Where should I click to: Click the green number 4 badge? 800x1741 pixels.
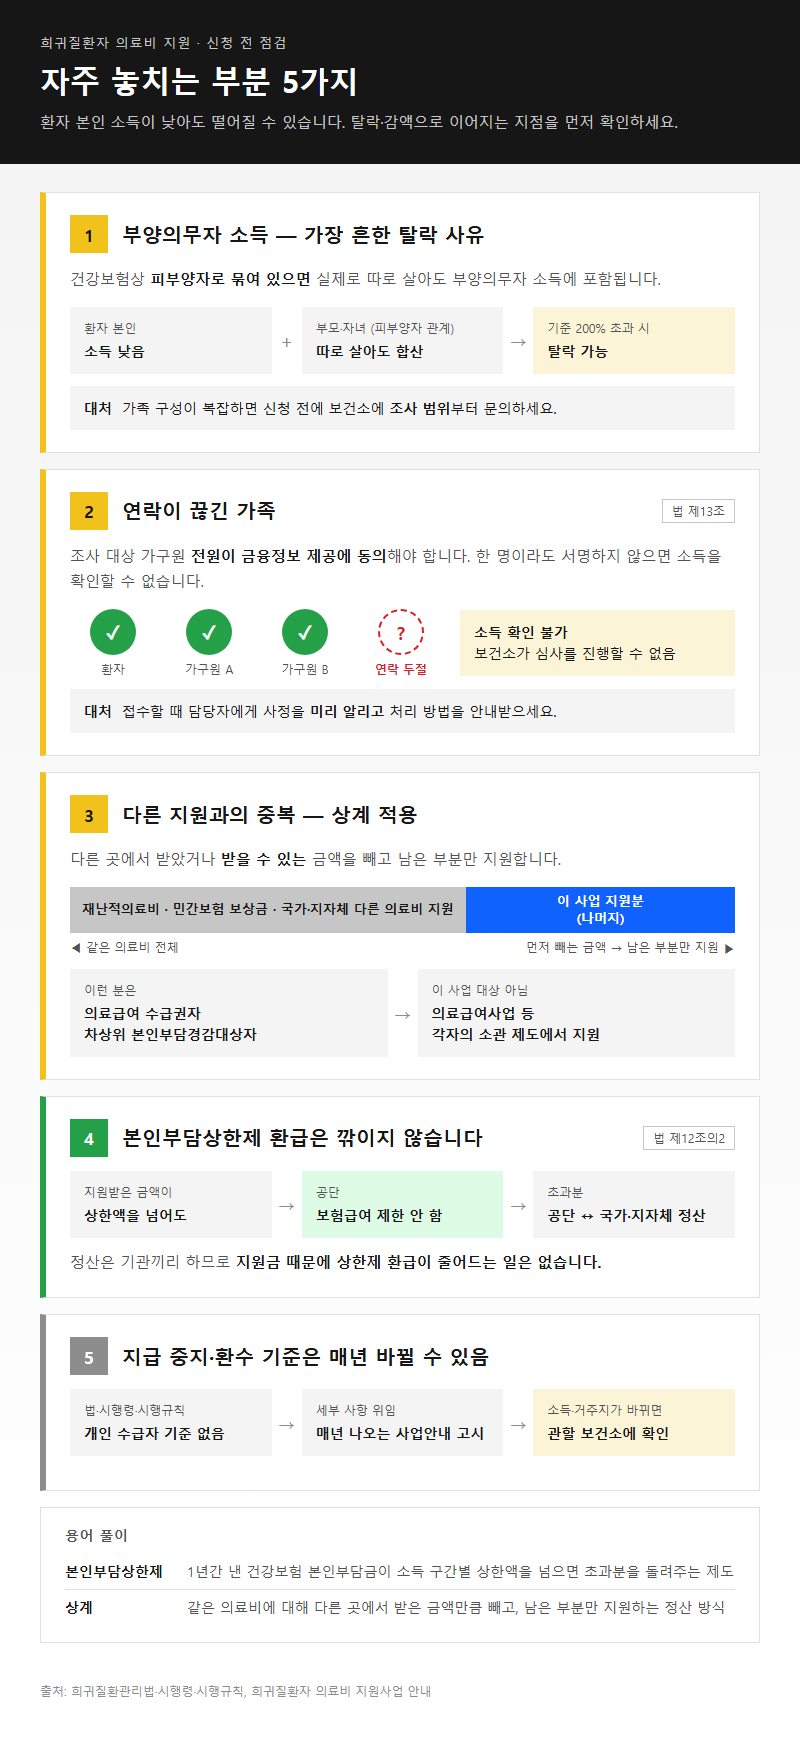(x=89, y=1138)
